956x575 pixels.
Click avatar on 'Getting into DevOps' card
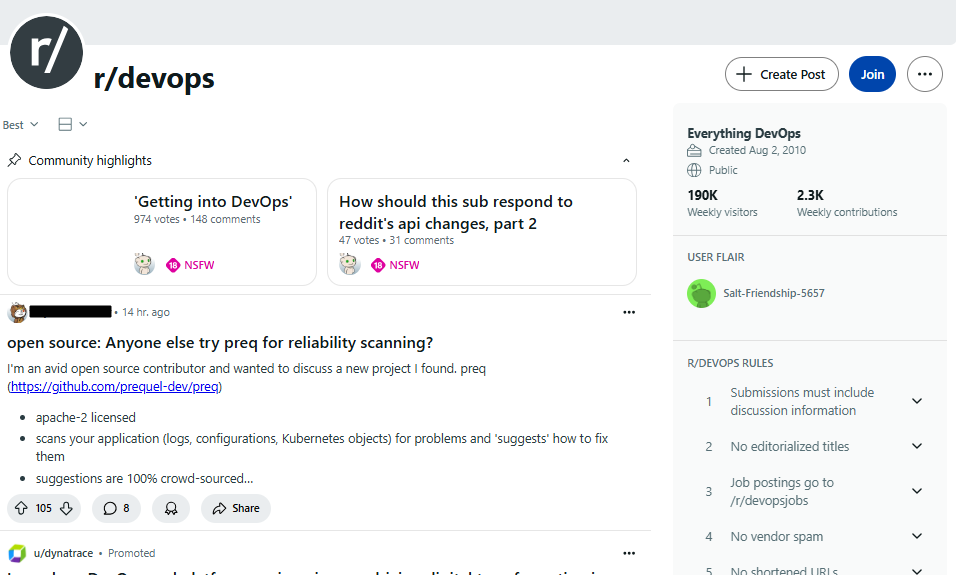click(x=144, y=265)
